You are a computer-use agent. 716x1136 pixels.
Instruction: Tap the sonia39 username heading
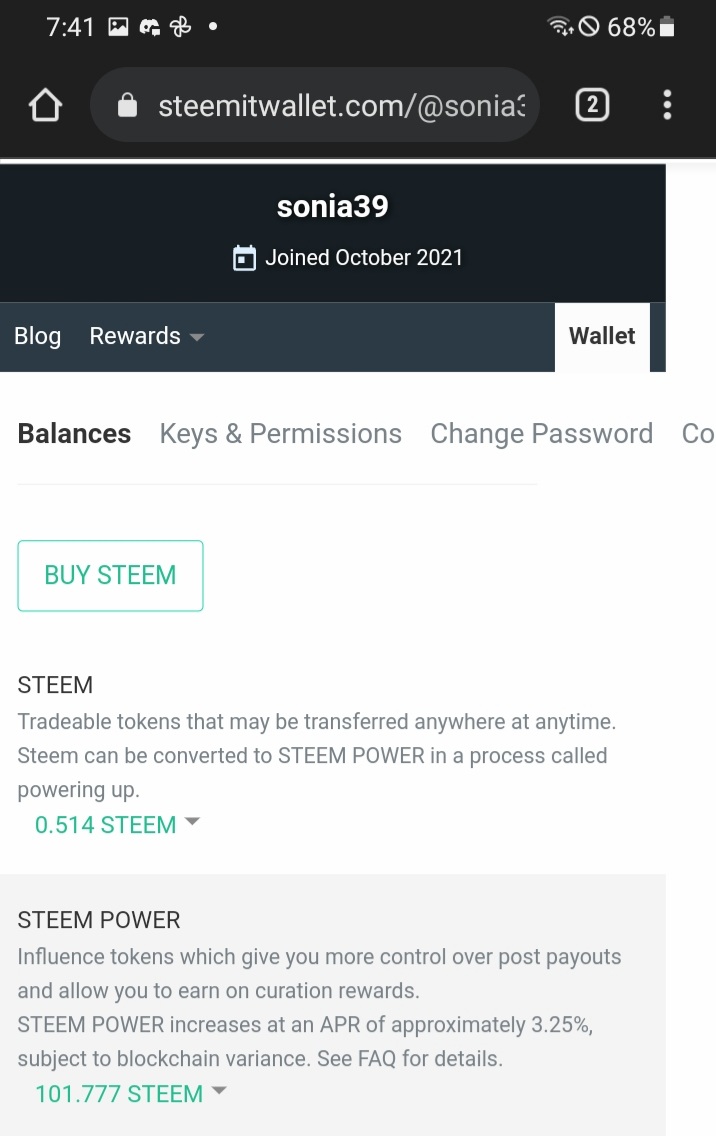pos(332,206)
